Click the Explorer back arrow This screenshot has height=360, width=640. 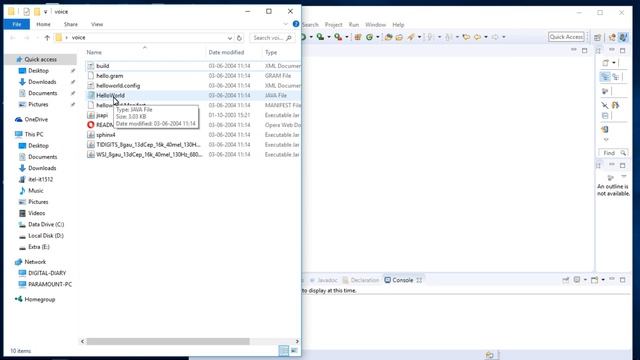coord(13,38)
